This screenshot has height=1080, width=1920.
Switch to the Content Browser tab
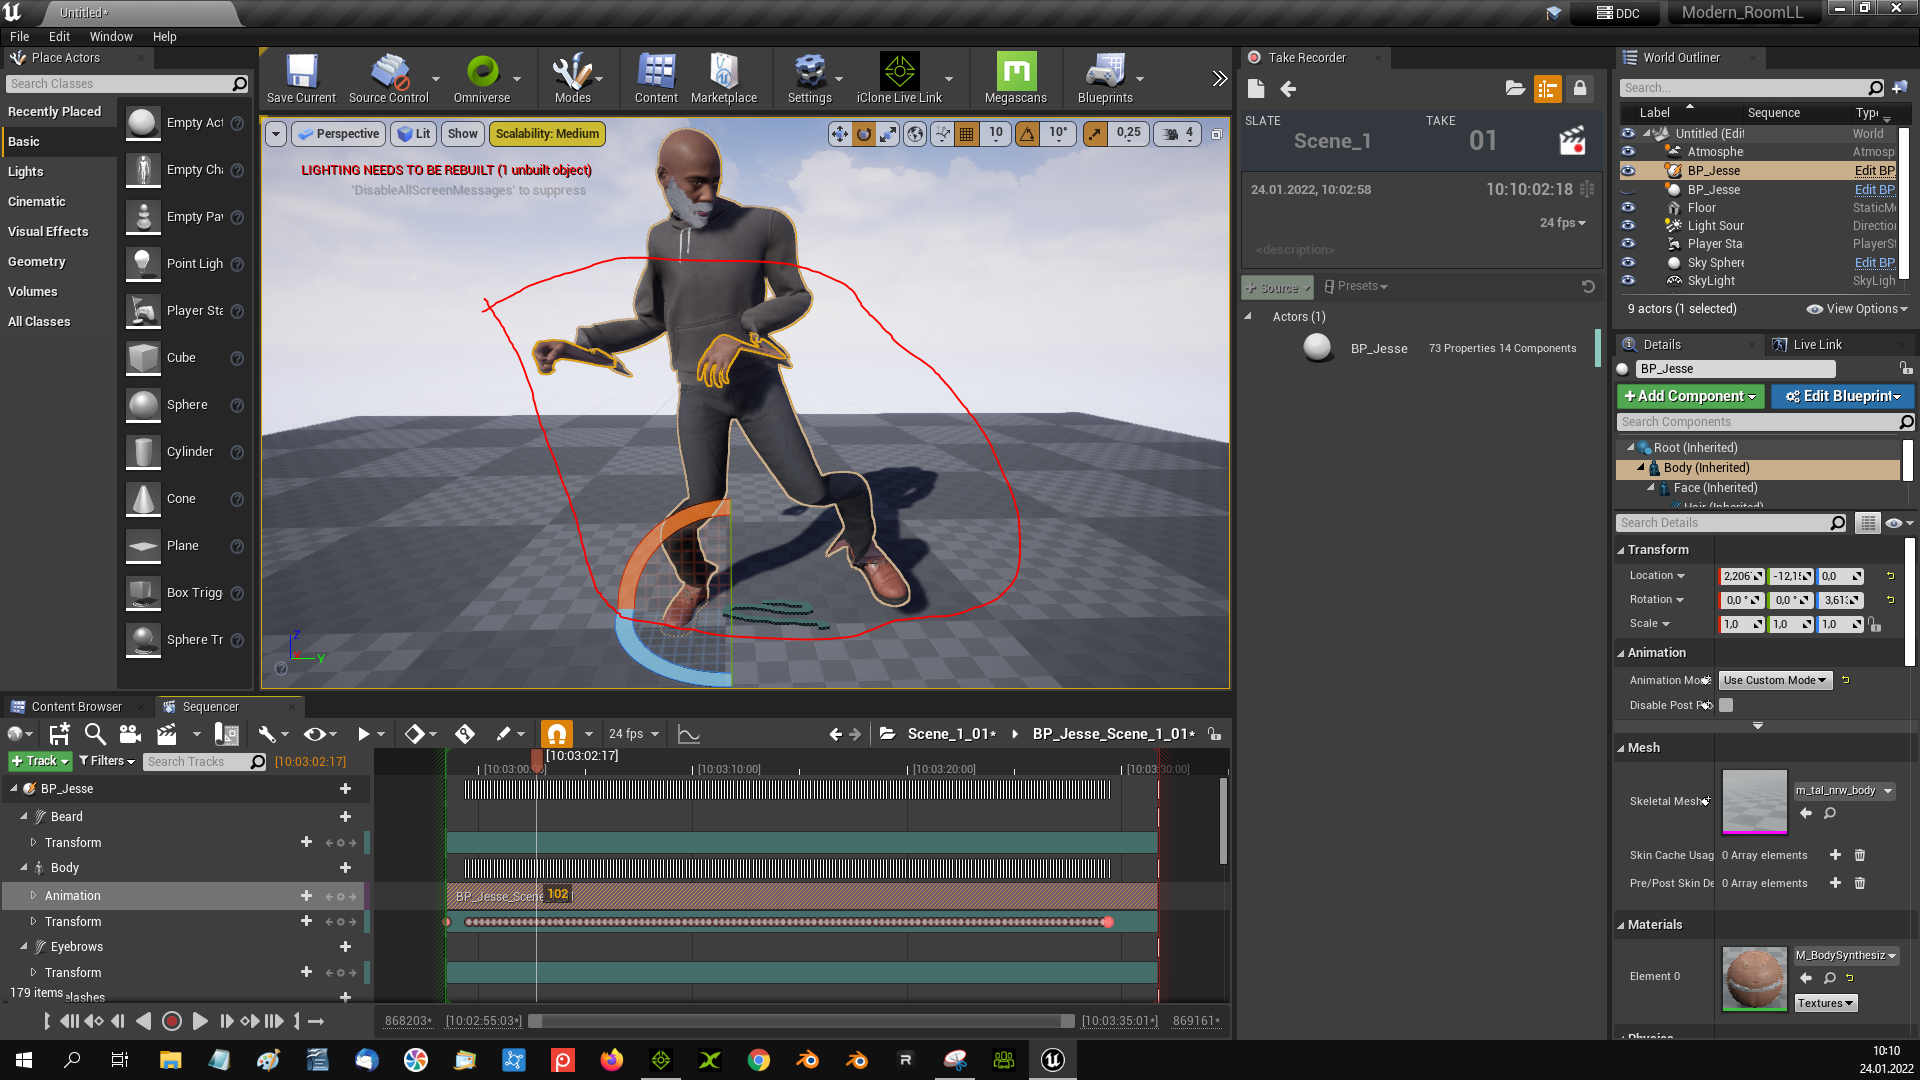click(76, 707)
